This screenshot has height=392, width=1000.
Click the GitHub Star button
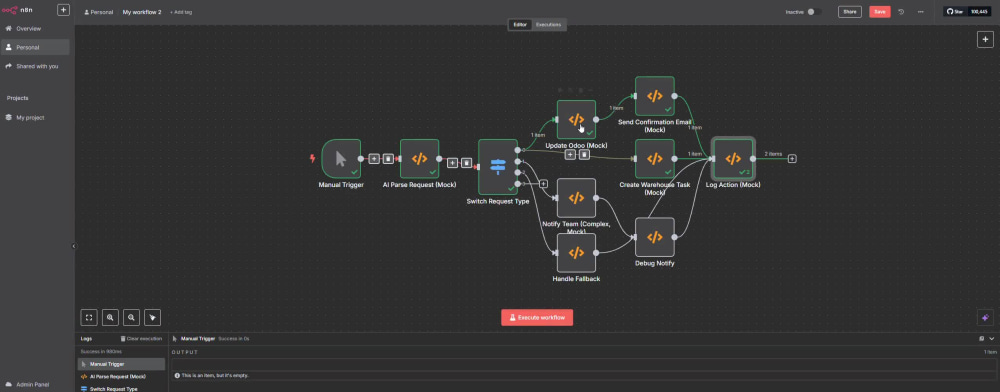click(x=955, y=11)
